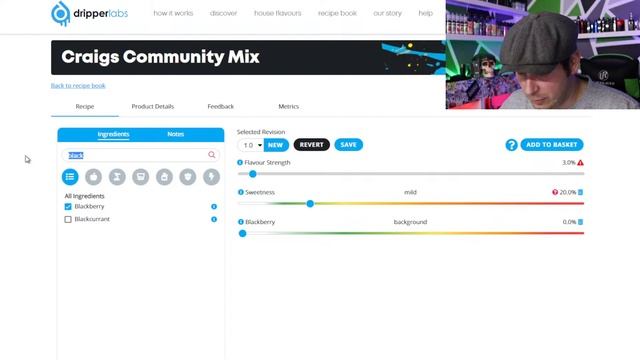
Task: Click info icon next to Sweetness label
Action: pos(241,192)
